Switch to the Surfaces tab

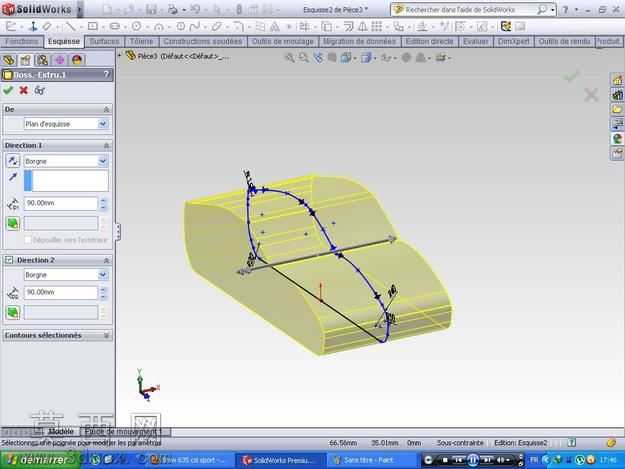[104, 41]
